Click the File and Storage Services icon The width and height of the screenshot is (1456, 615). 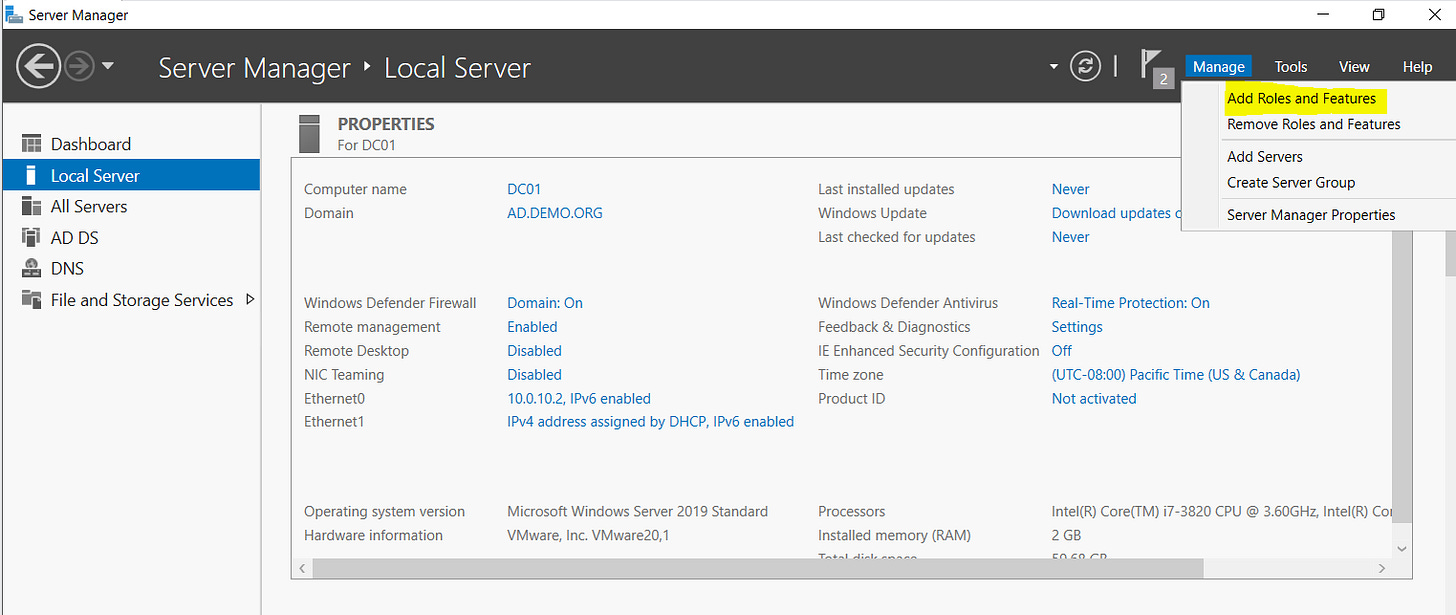point(32,300)
